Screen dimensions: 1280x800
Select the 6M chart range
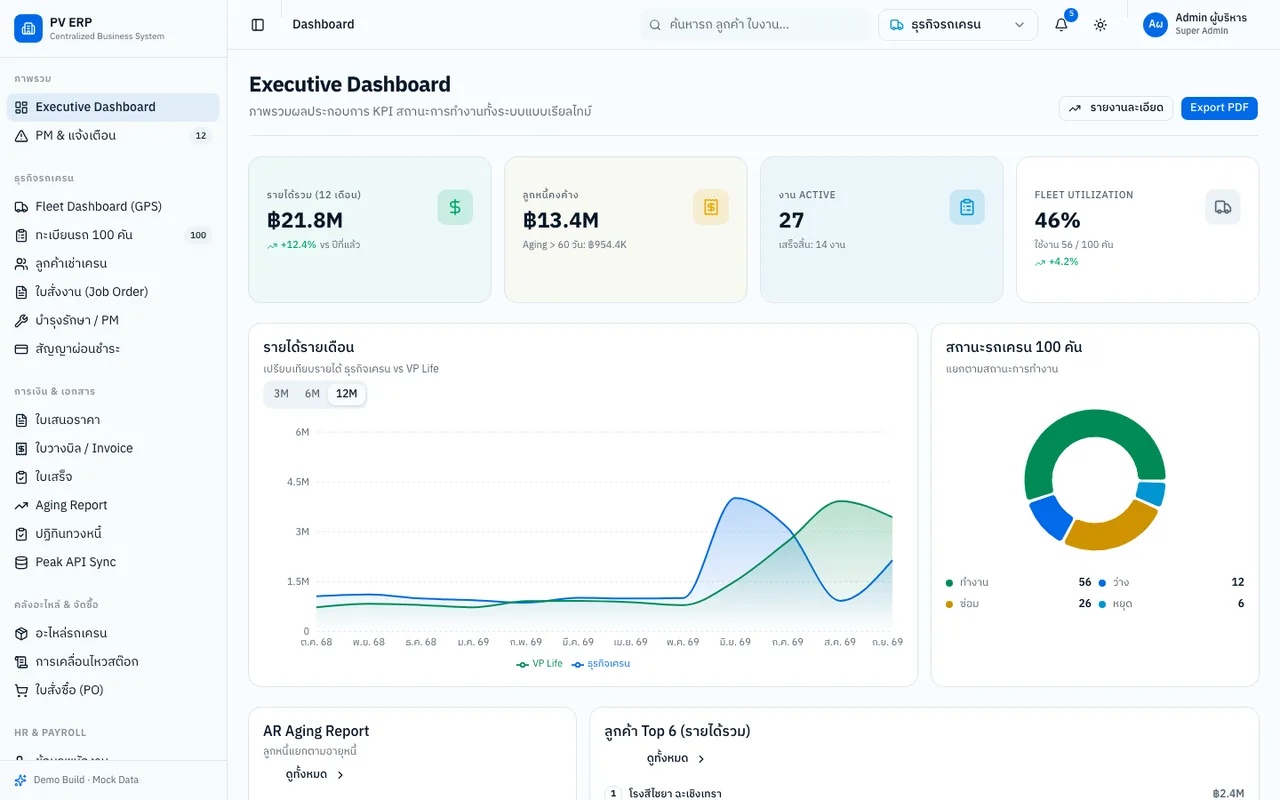click(312, 394)
